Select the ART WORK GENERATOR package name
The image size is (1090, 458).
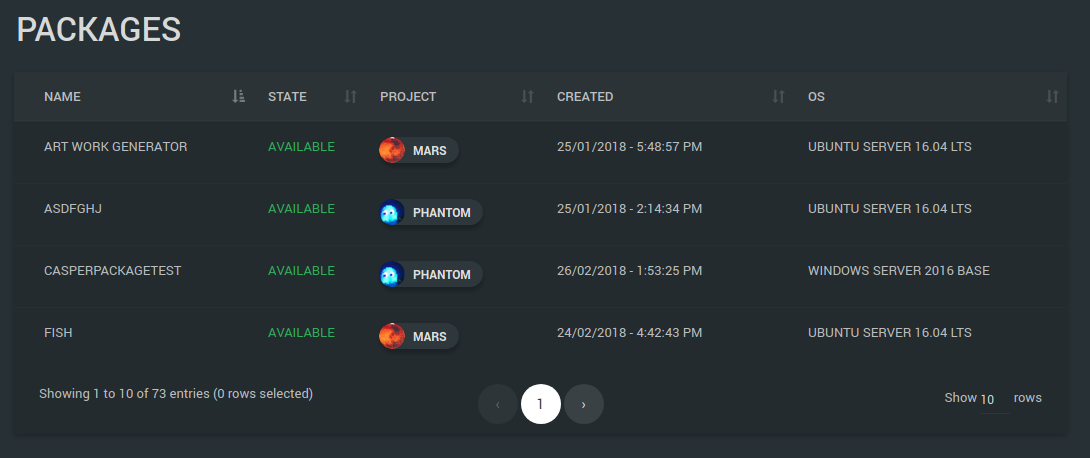tap(115, 147)
